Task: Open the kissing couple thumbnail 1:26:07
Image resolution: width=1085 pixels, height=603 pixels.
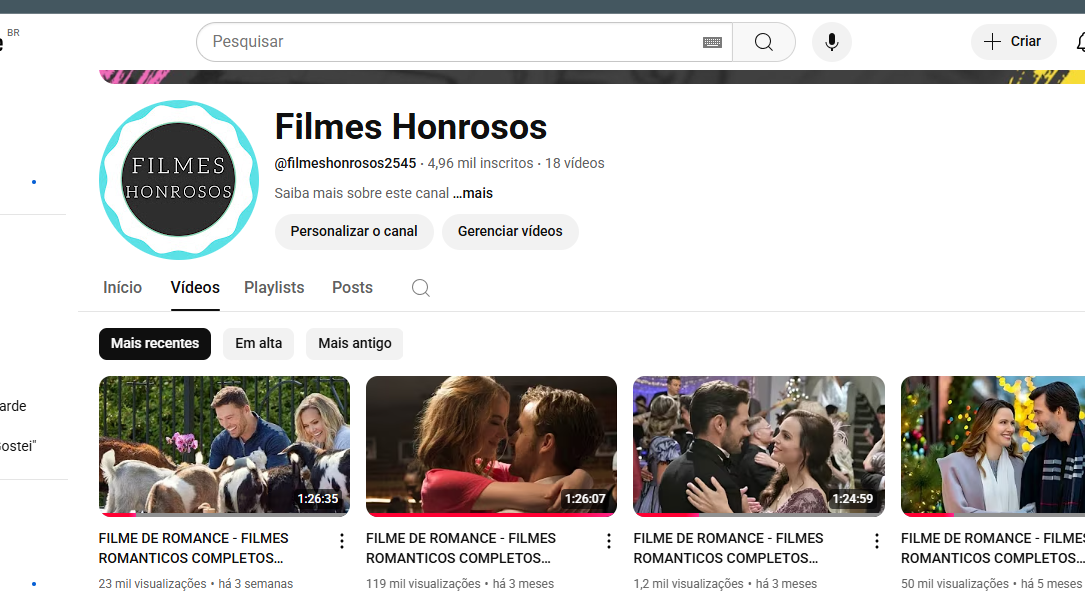Action: [491, 446]
